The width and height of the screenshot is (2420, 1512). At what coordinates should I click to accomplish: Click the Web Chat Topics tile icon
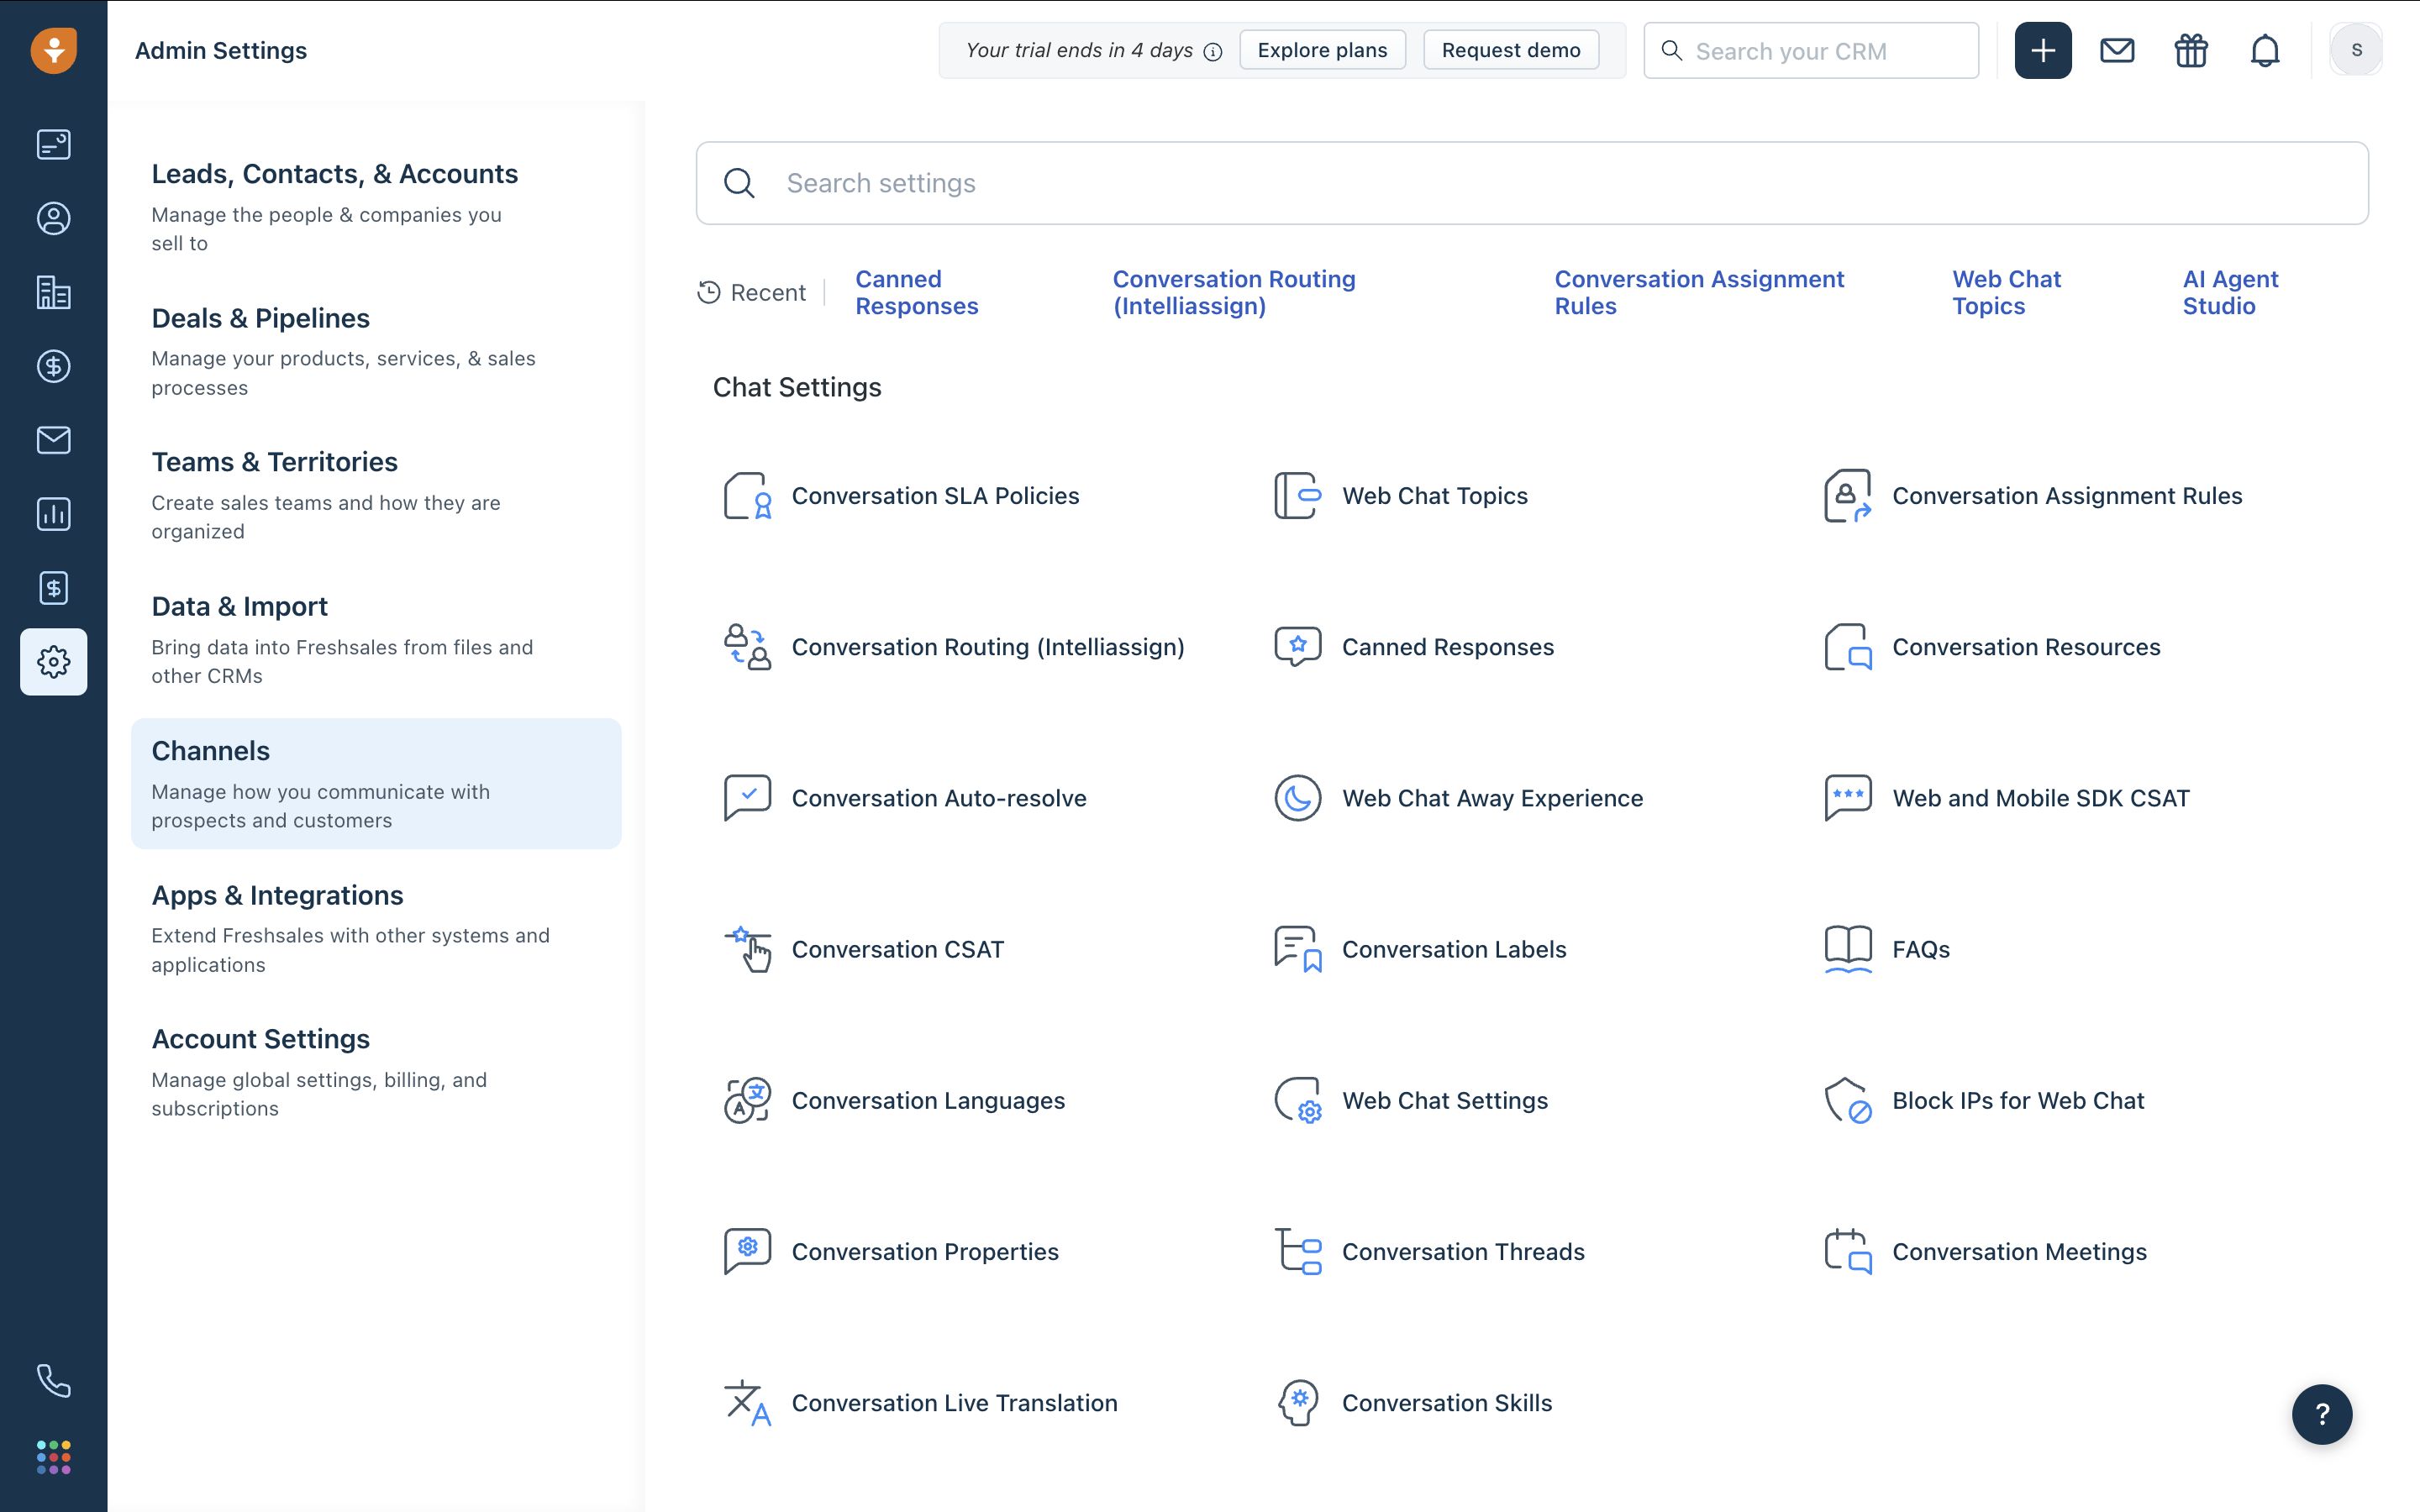pyautogui.click(x=1298, y=496)
